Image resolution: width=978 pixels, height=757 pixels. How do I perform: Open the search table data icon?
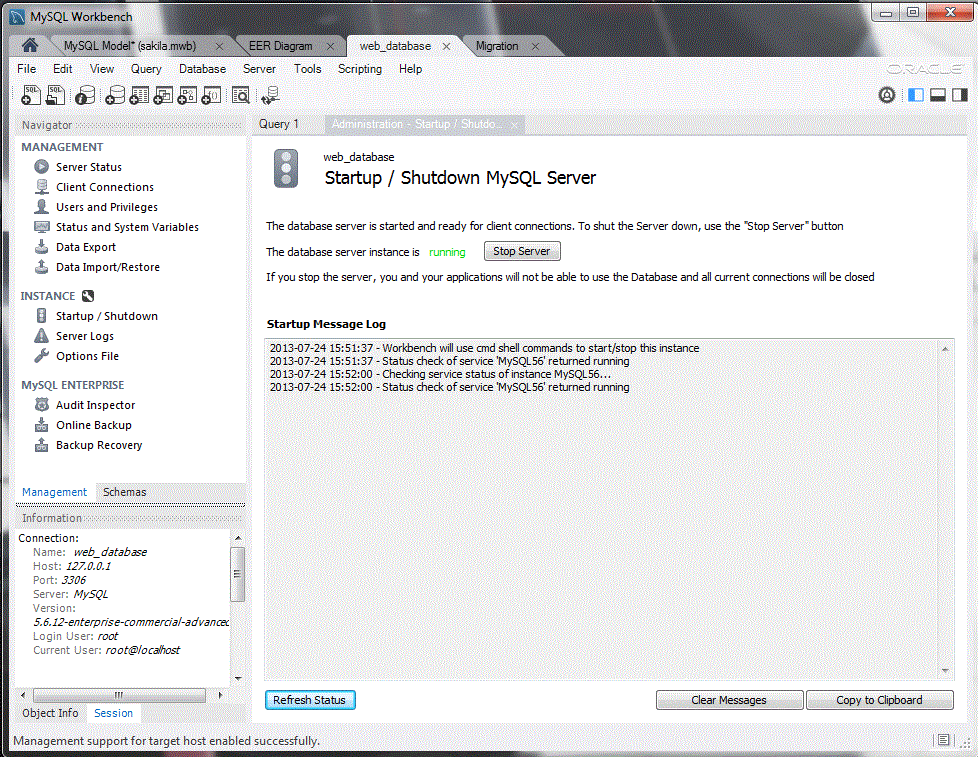click(x=241, y=95)
